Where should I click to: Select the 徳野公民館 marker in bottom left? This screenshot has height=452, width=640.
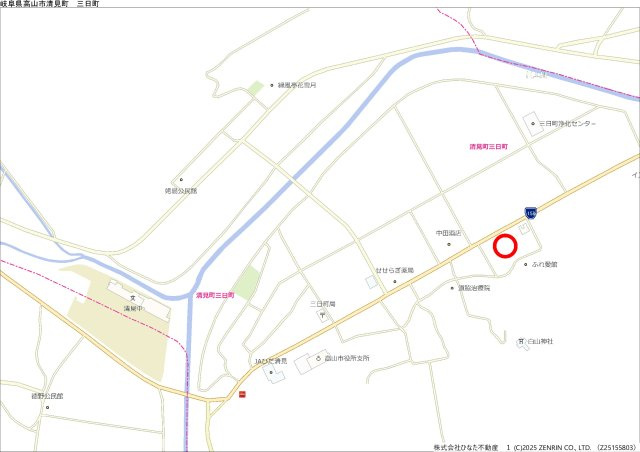[x=47, y=407]
